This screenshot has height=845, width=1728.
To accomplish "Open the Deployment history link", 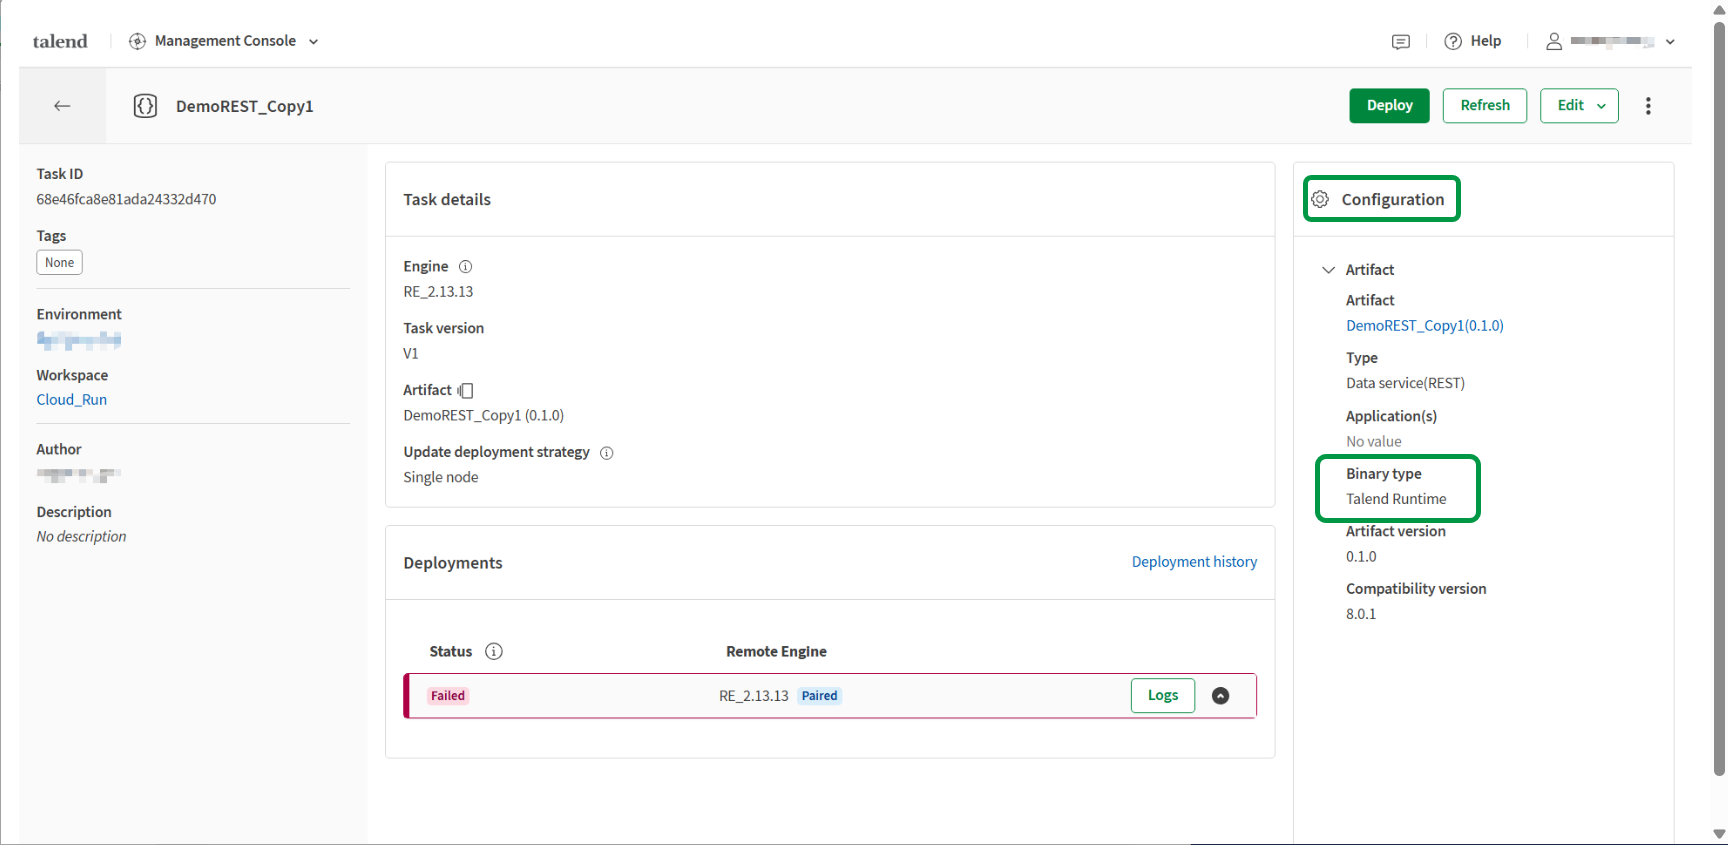I will click(1194, 562).
